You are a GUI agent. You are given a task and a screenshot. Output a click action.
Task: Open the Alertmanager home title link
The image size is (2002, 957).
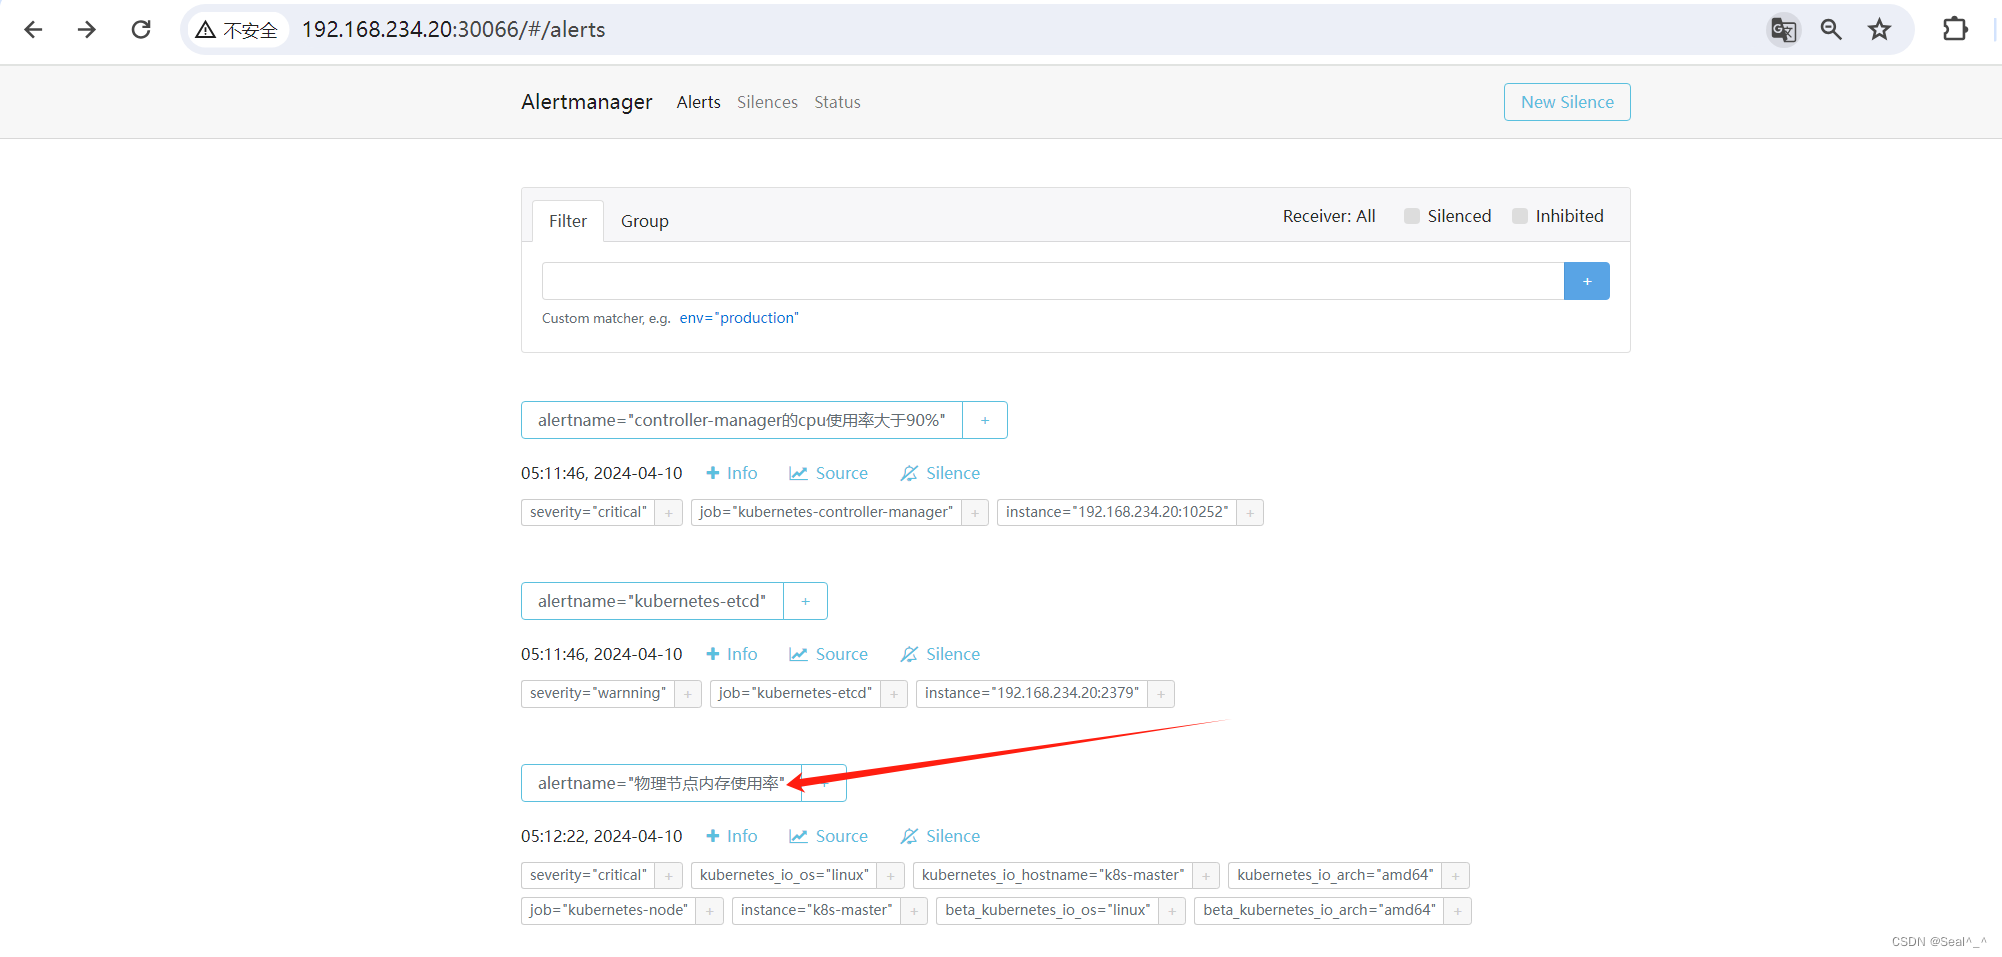tap(586, 102)
